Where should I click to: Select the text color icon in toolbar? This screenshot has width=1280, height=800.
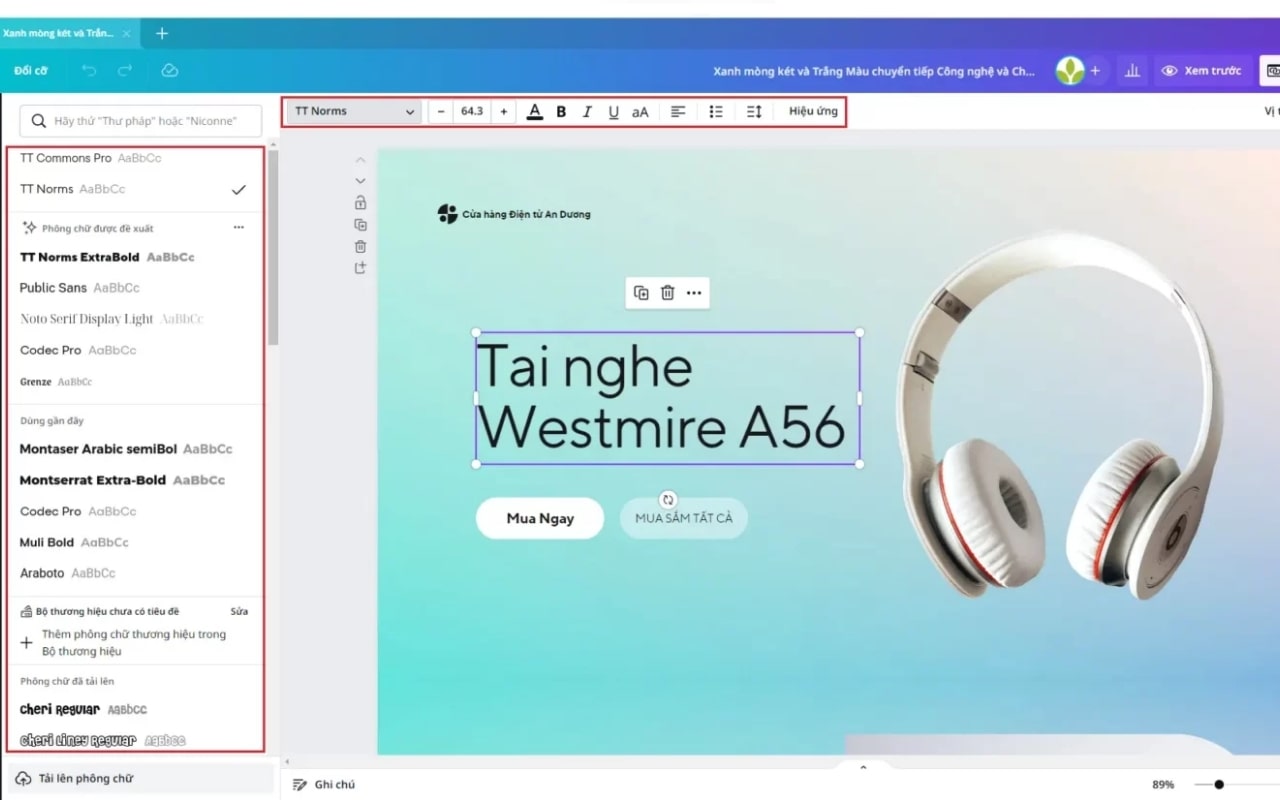tap(535, 111)
